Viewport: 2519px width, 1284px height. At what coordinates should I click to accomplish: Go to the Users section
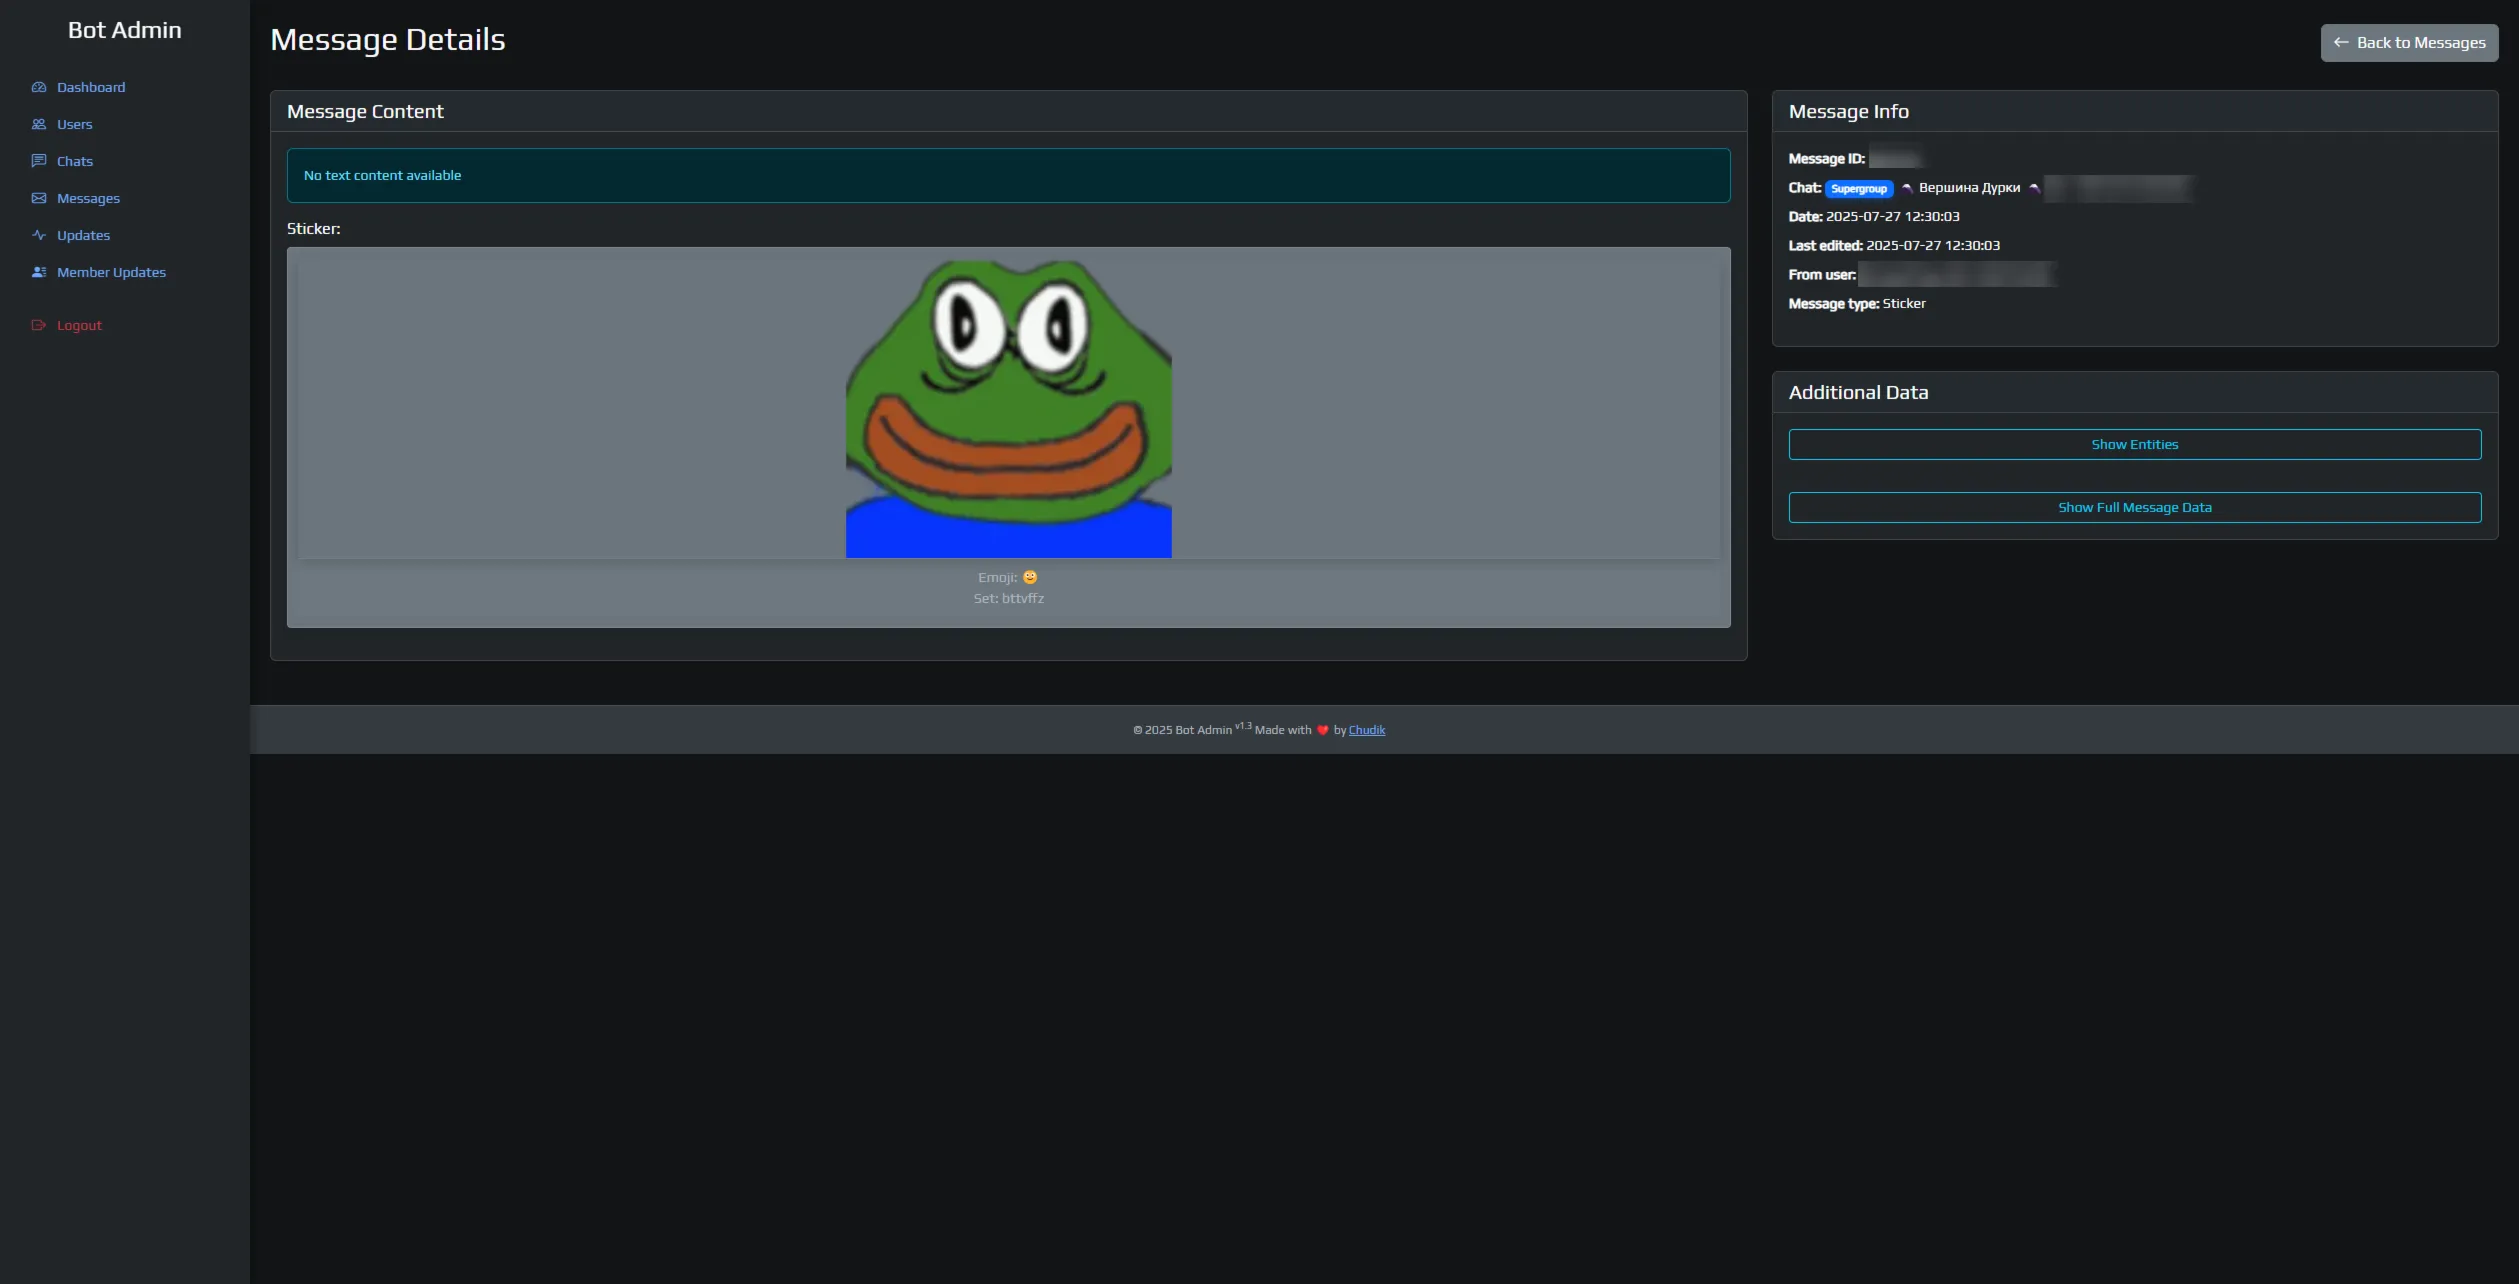click(x=74, y=124)
